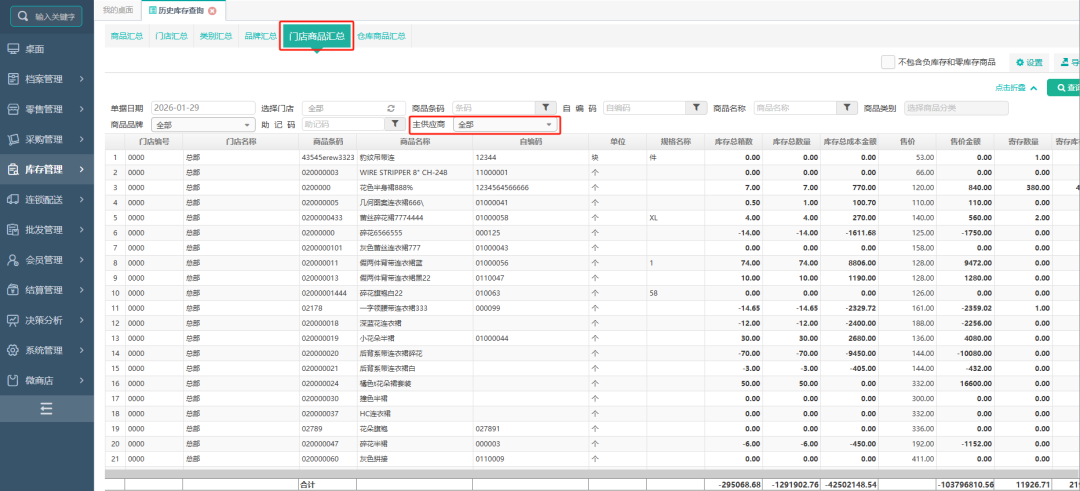
Task: Switch to 我的桌面 tab
Action: click(118, 10)
